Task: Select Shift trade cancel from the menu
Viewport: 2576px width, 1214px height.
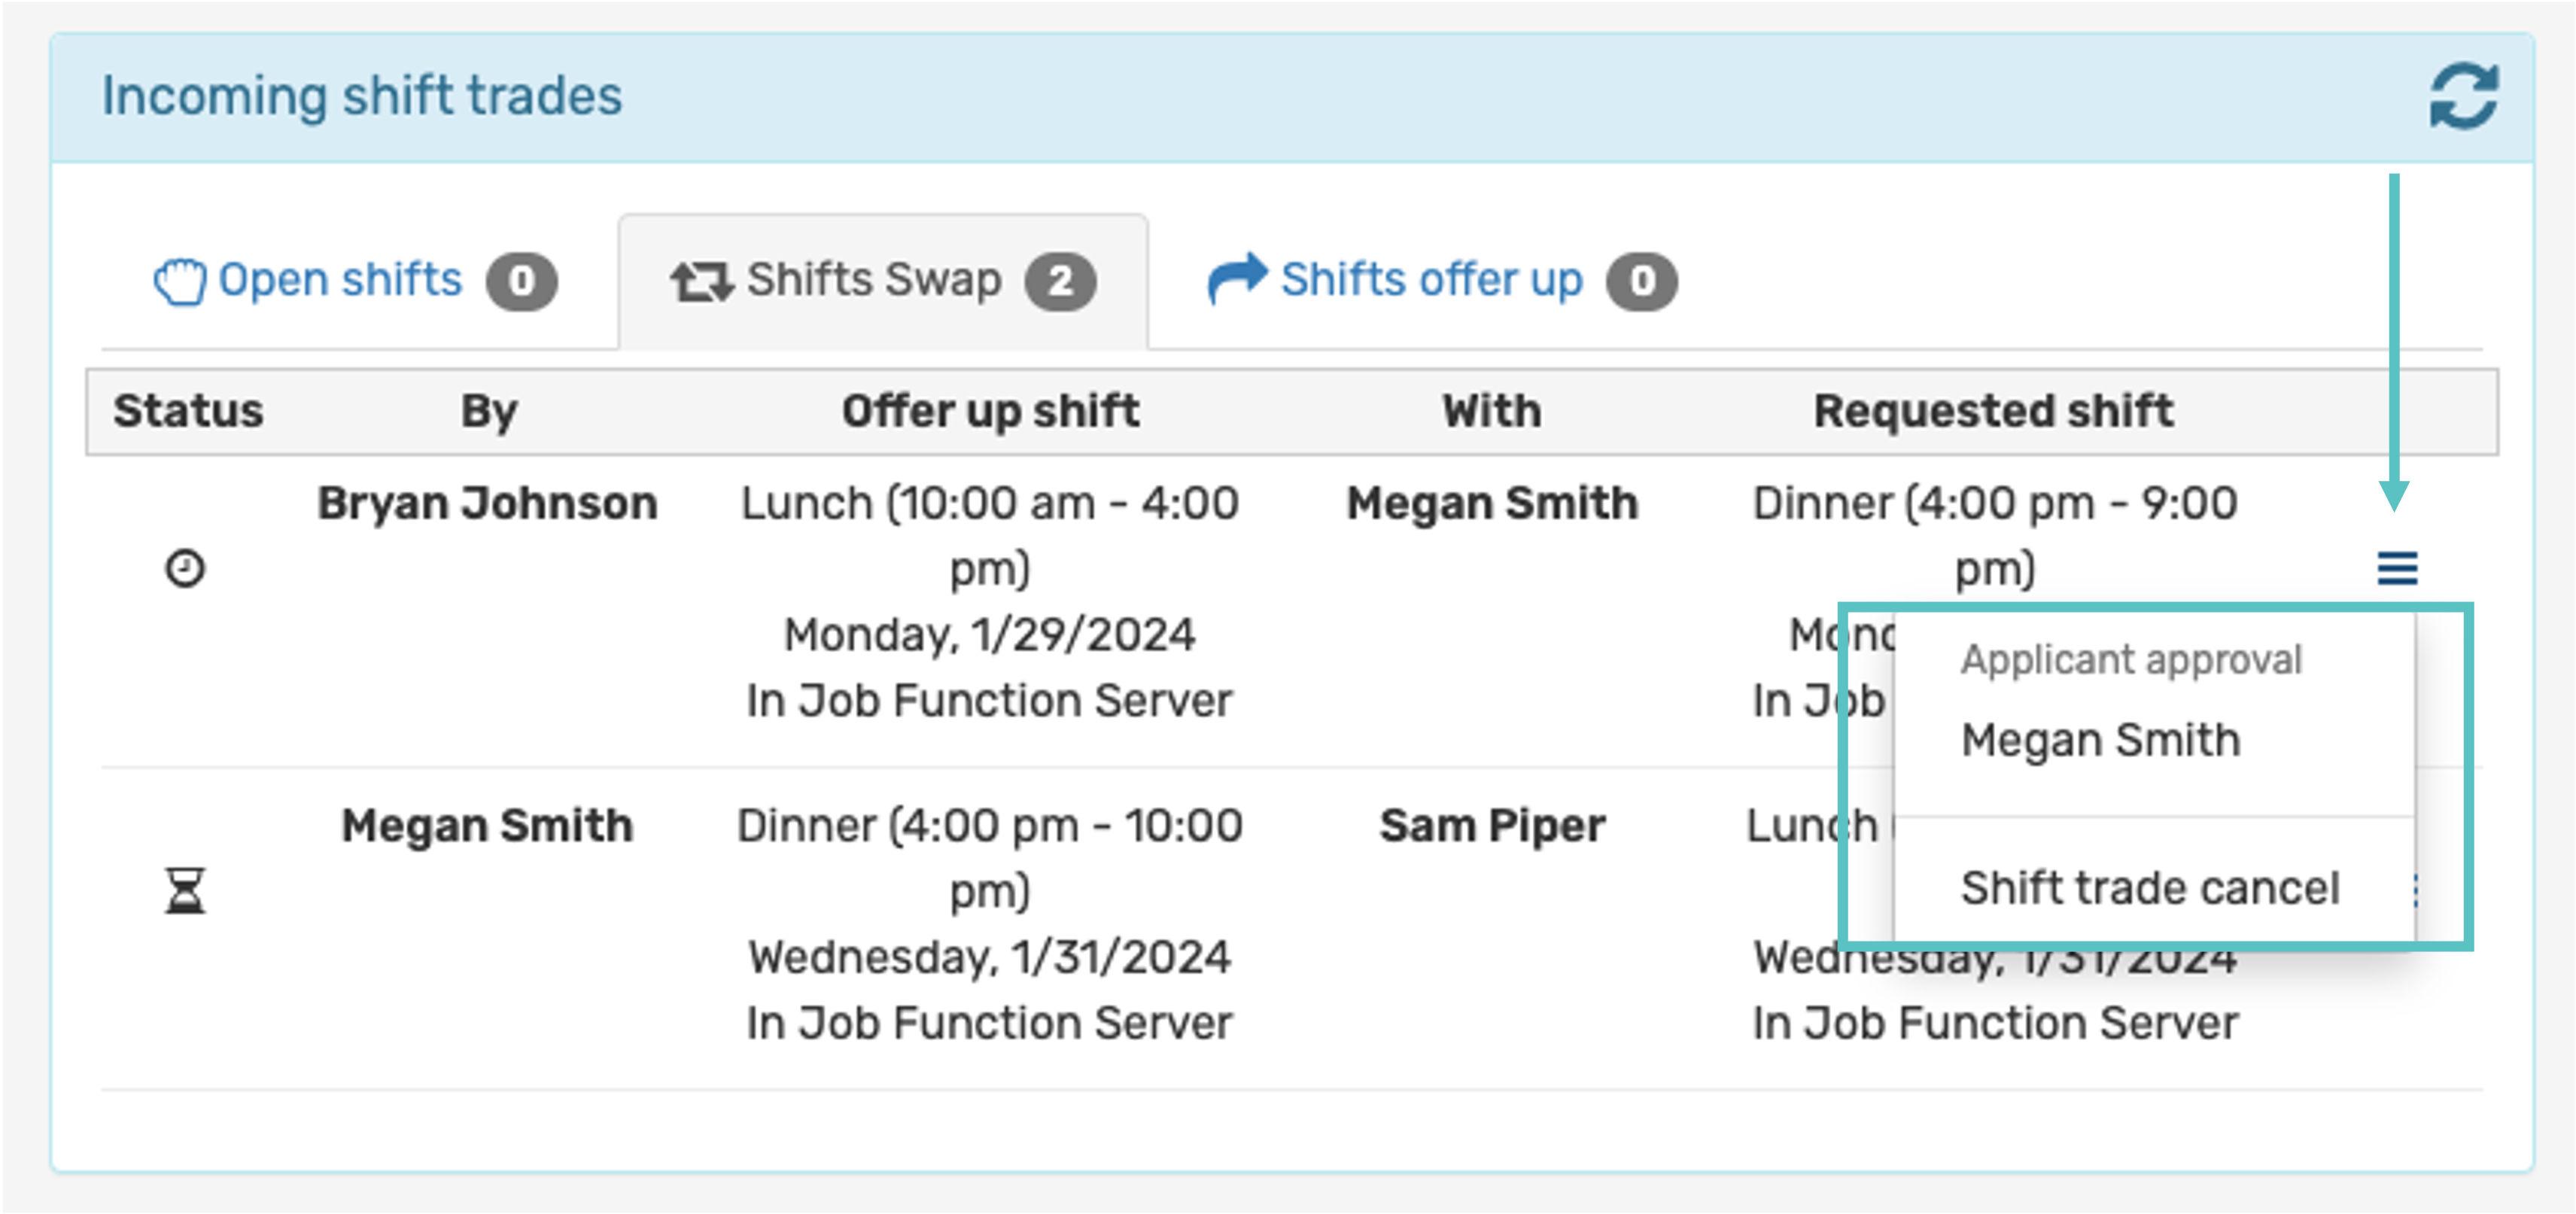Action: [x=2150, y=888]
